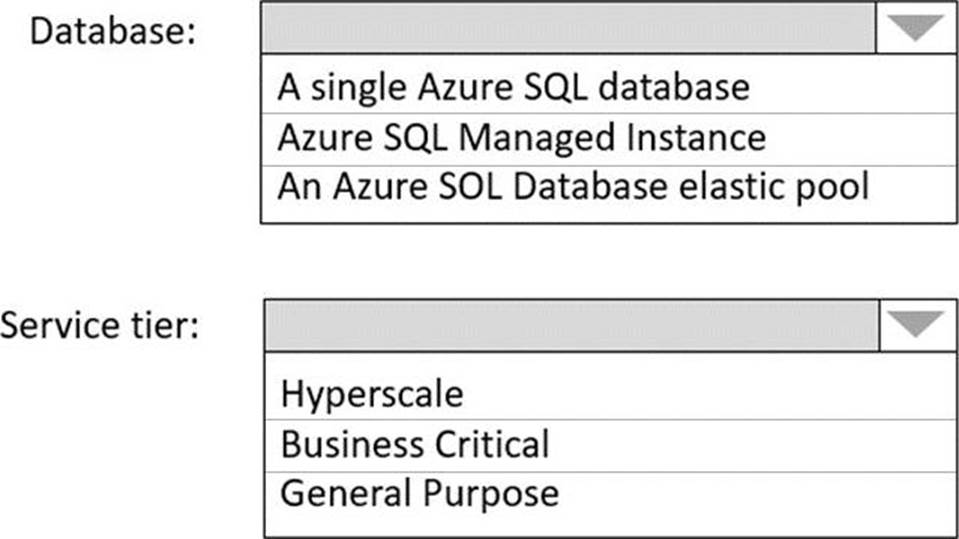959x539 pixels.
Task: Click blank row above the Hyperscale option
Action: 610,362
